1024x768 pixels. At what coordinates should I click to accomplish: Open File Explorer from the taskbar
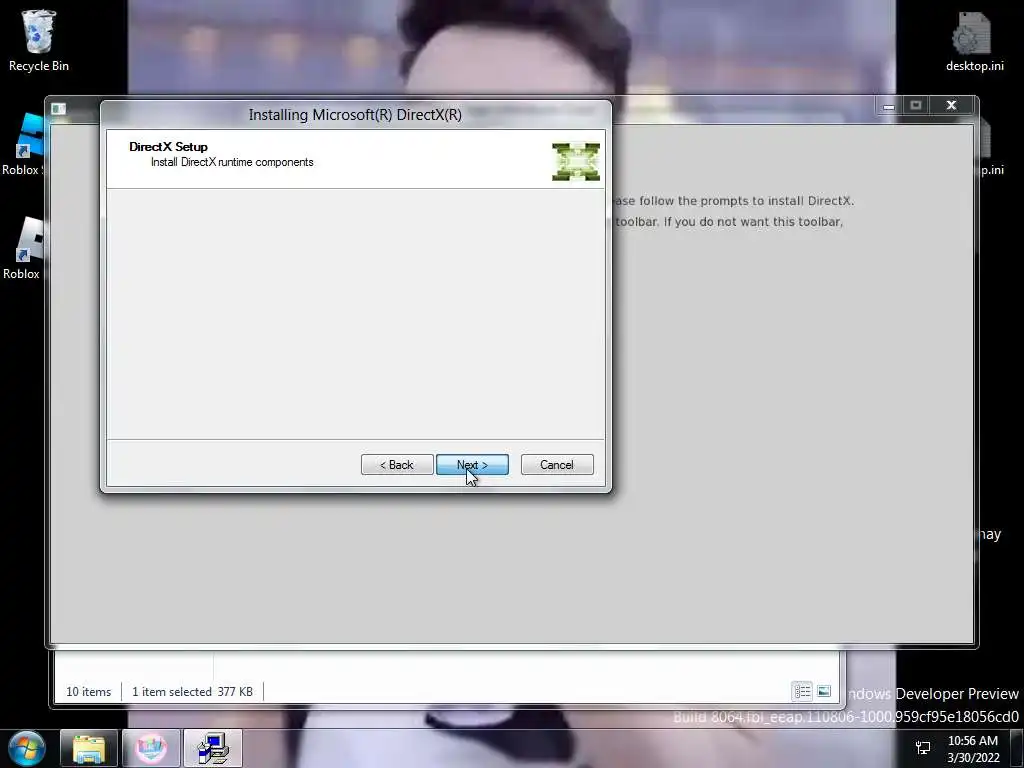pyautogui.click(x=89, y=748)
